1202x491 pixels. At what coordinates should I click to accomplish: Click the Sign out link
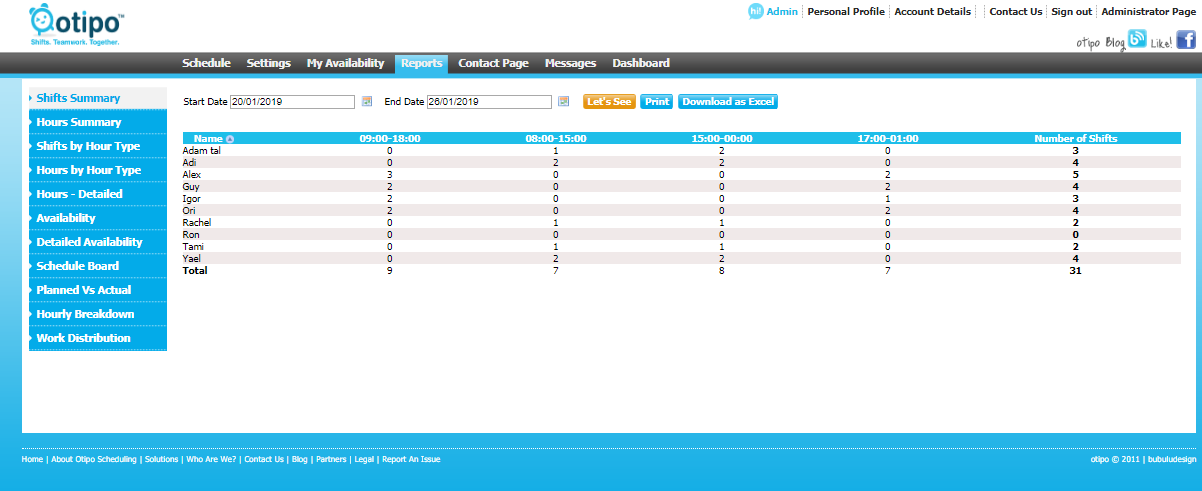point(1071,12)
